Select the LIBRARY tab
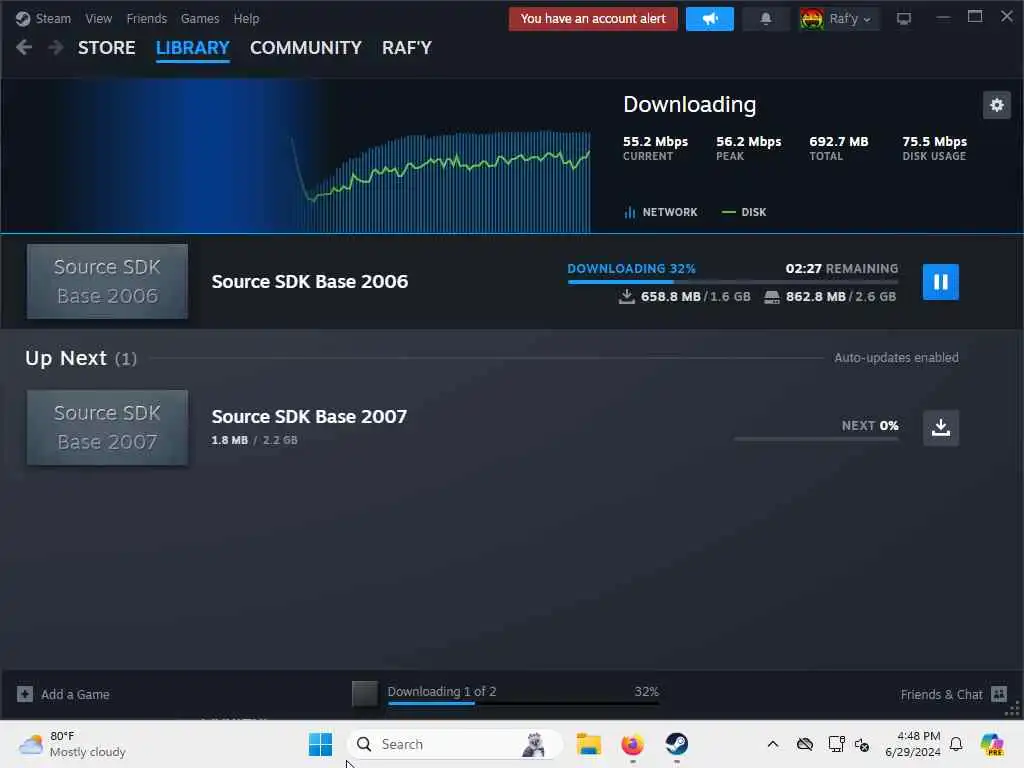1024x768 pixels. [x=193, y=48]
